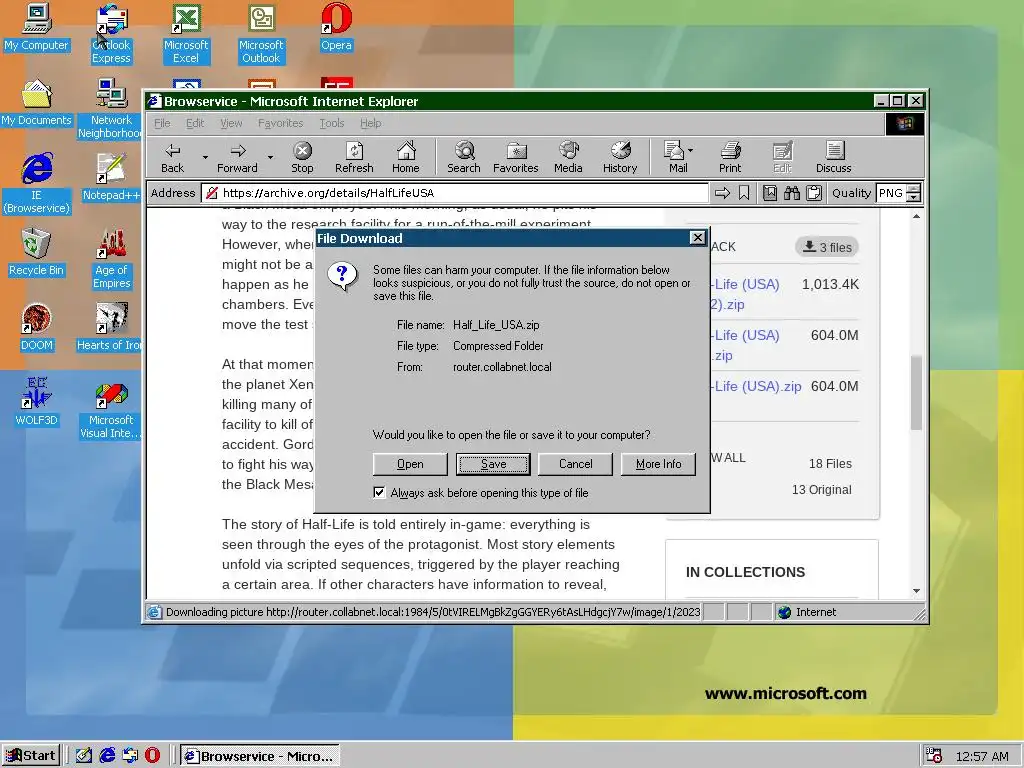Viewport: 1024px width, 768px height.
Task: Click the bookmark ribbon icon
Action: [x=744, y=193]
